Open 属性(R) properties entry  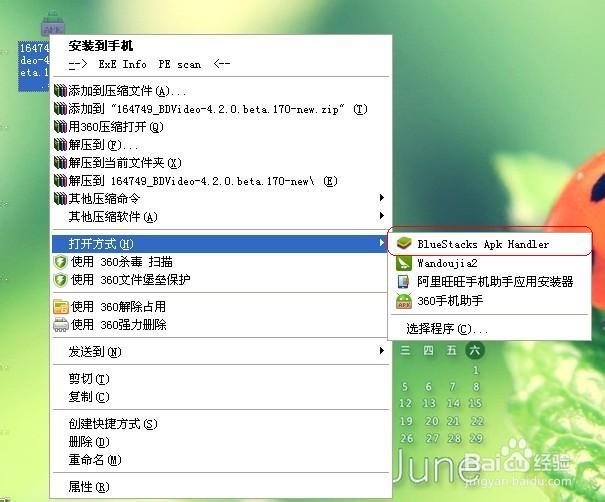click(x=221, y=487)
